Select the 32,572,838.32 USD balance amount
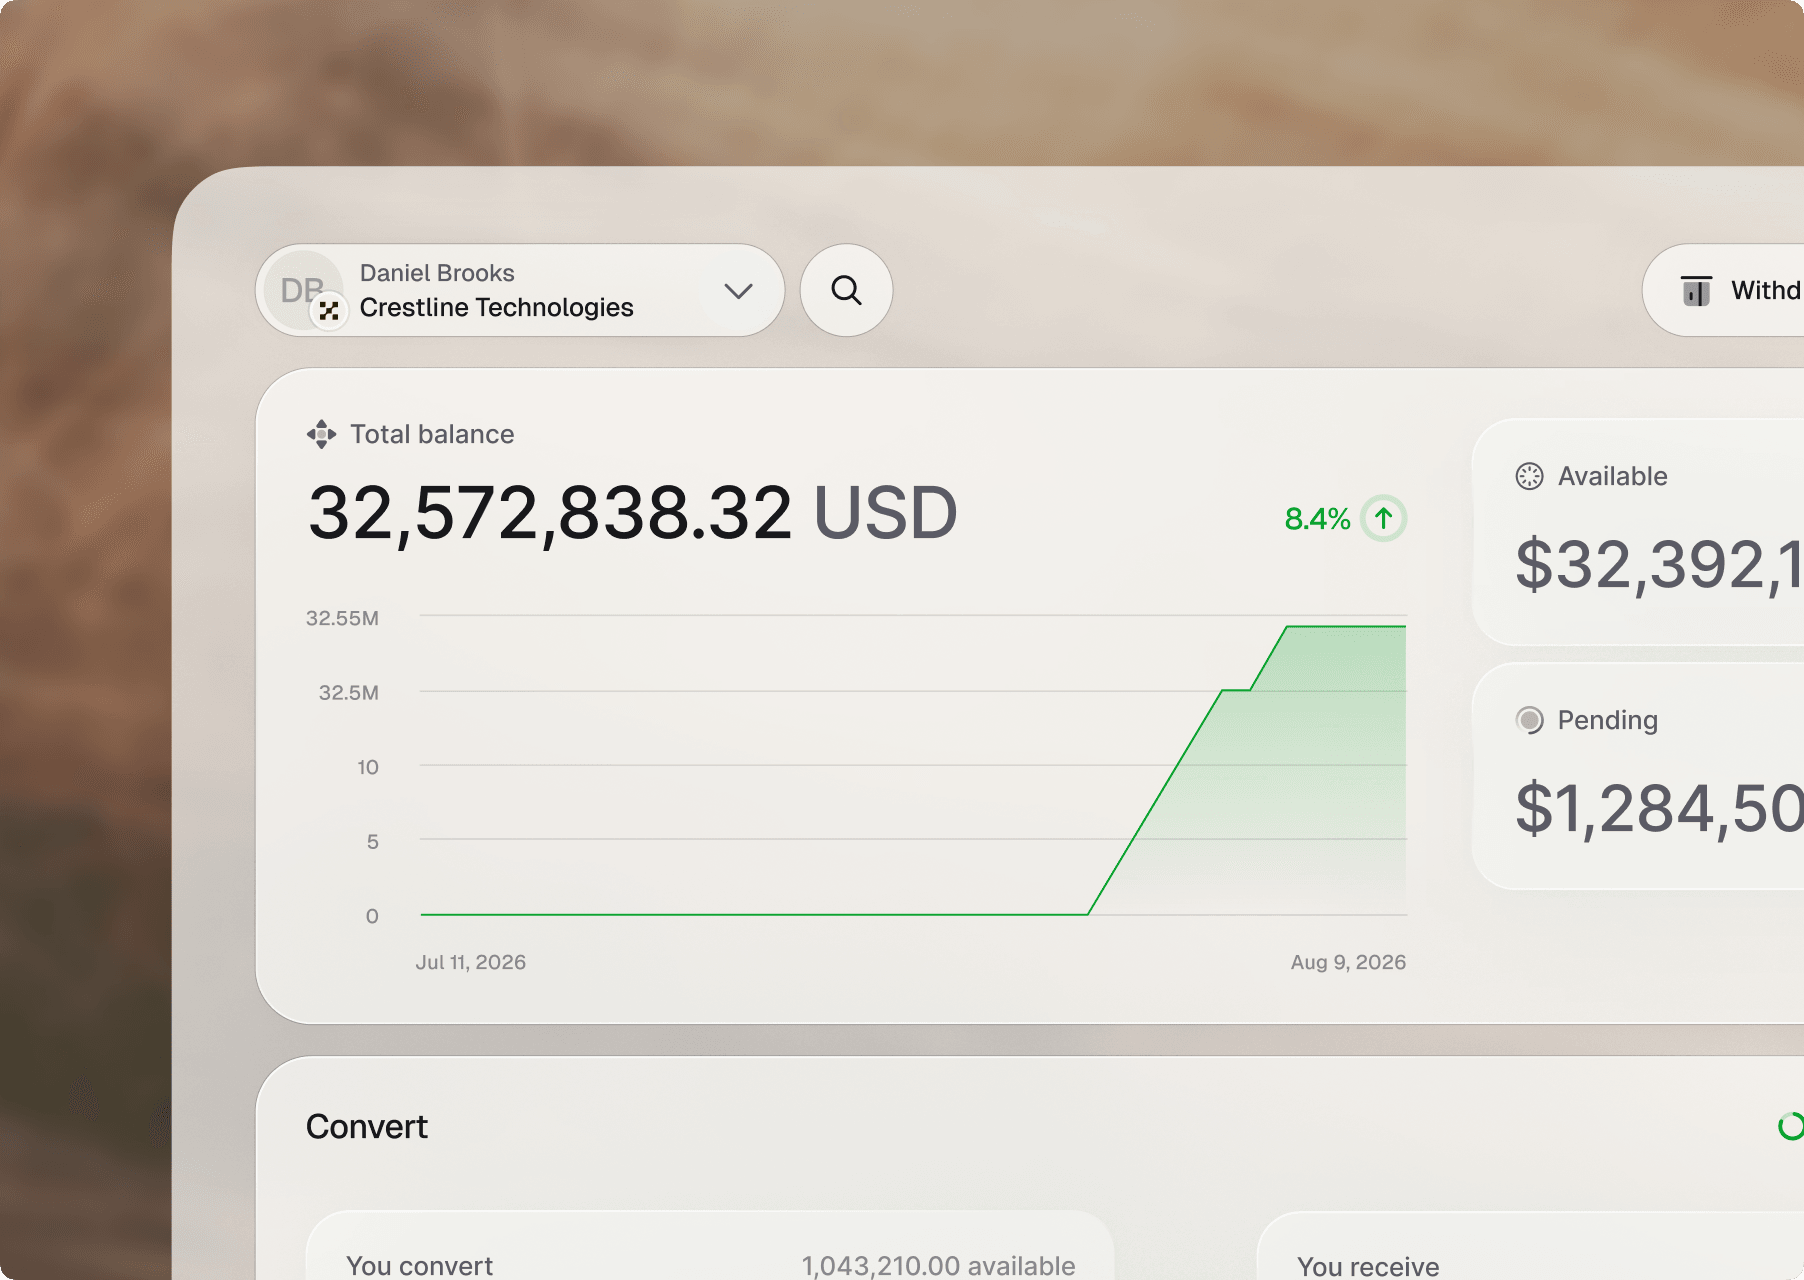 click(632, 513)
